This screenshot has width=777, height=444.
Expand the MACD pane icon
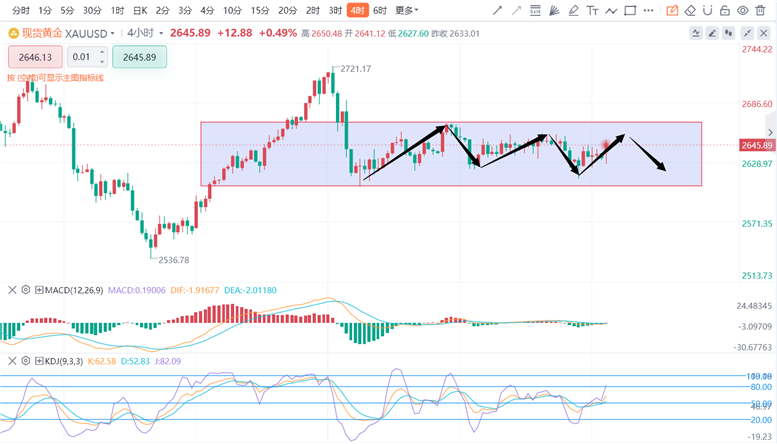pyautogui.click(x=39, y=290)
